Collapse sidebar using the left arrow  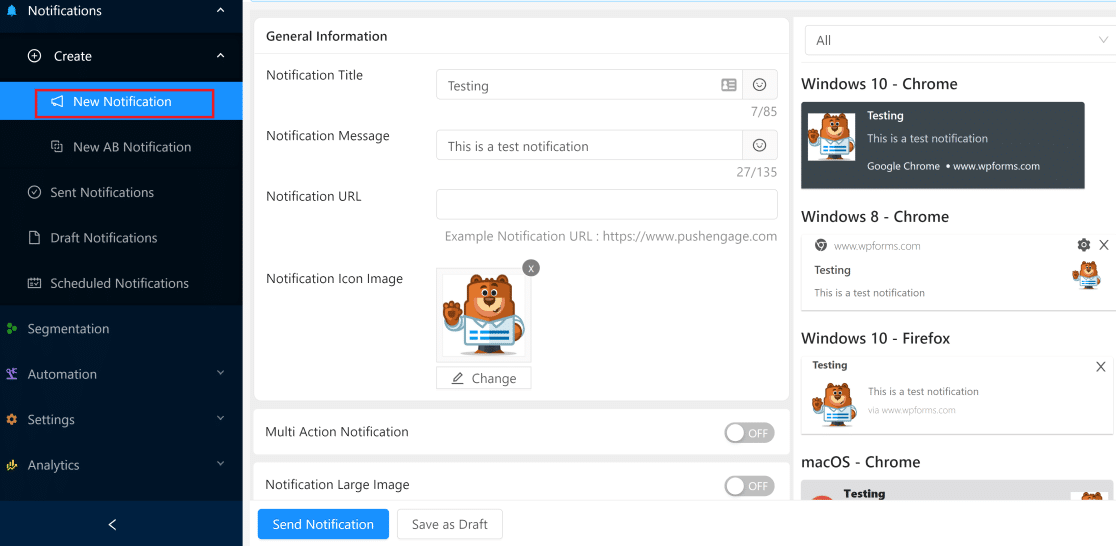[x=112, y=524]
